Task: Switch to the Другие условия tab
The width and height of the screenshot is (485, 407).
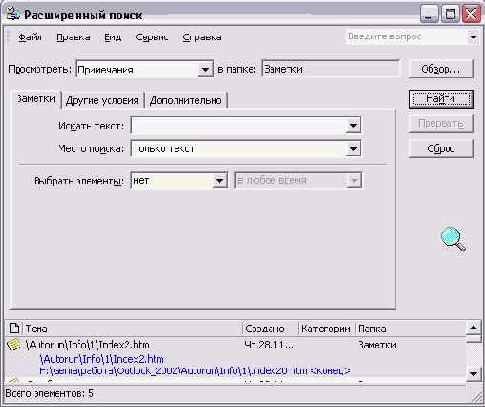Action: point(102,100)
